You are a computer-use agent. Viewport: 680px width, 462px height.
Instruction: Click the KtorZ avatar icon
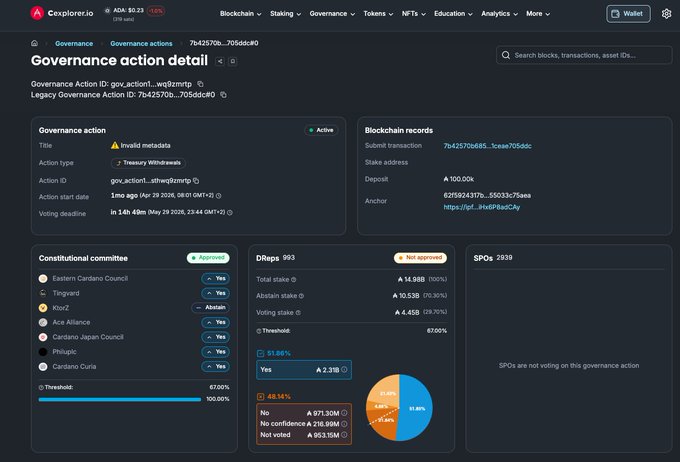43,308
